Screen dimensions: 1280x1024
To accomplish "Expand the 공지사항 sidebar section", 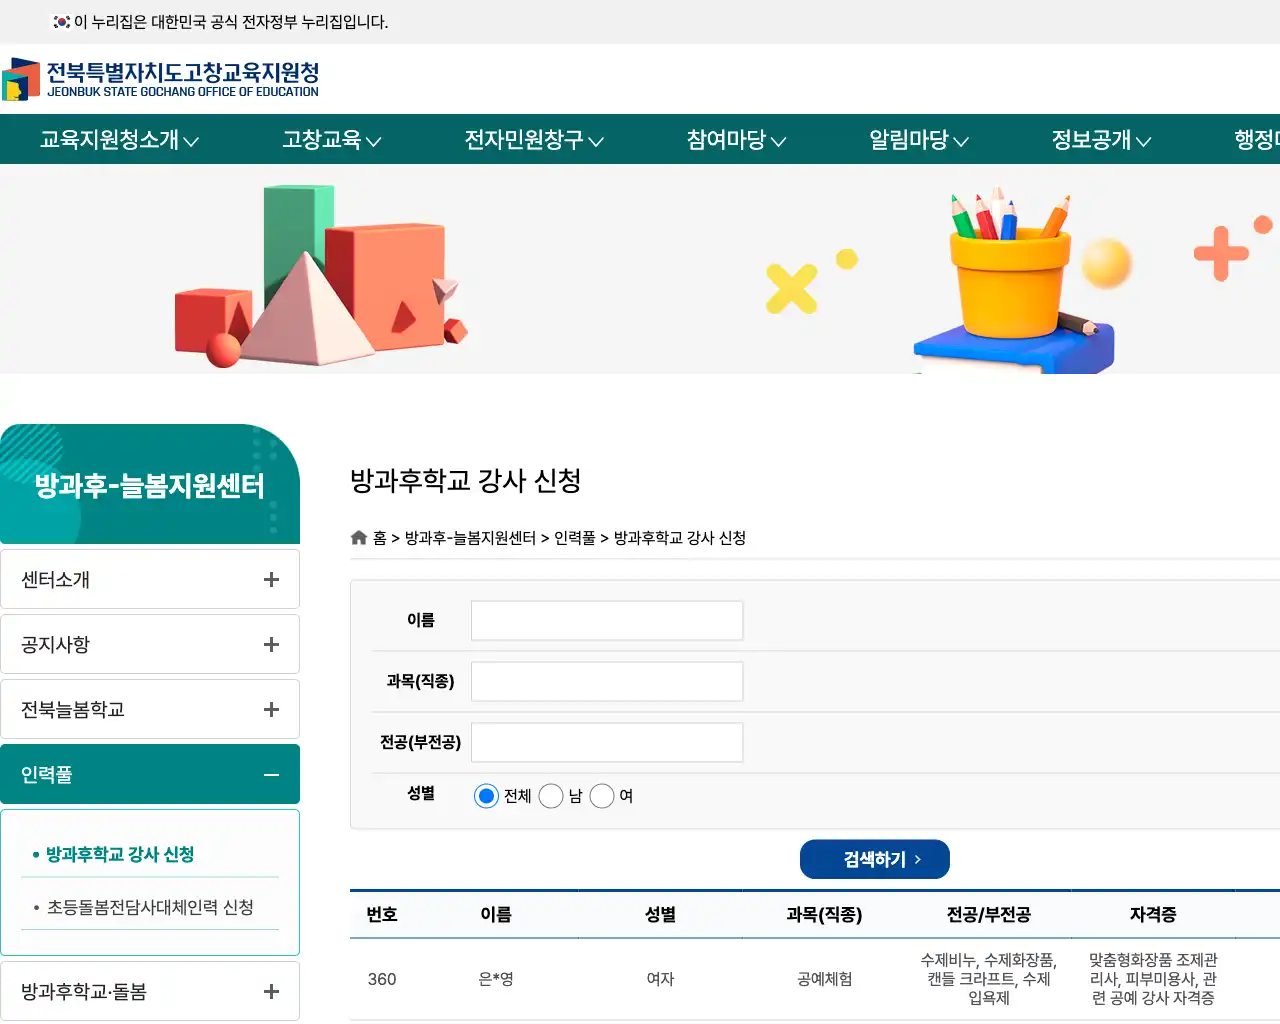I will [x=271, y=643].
